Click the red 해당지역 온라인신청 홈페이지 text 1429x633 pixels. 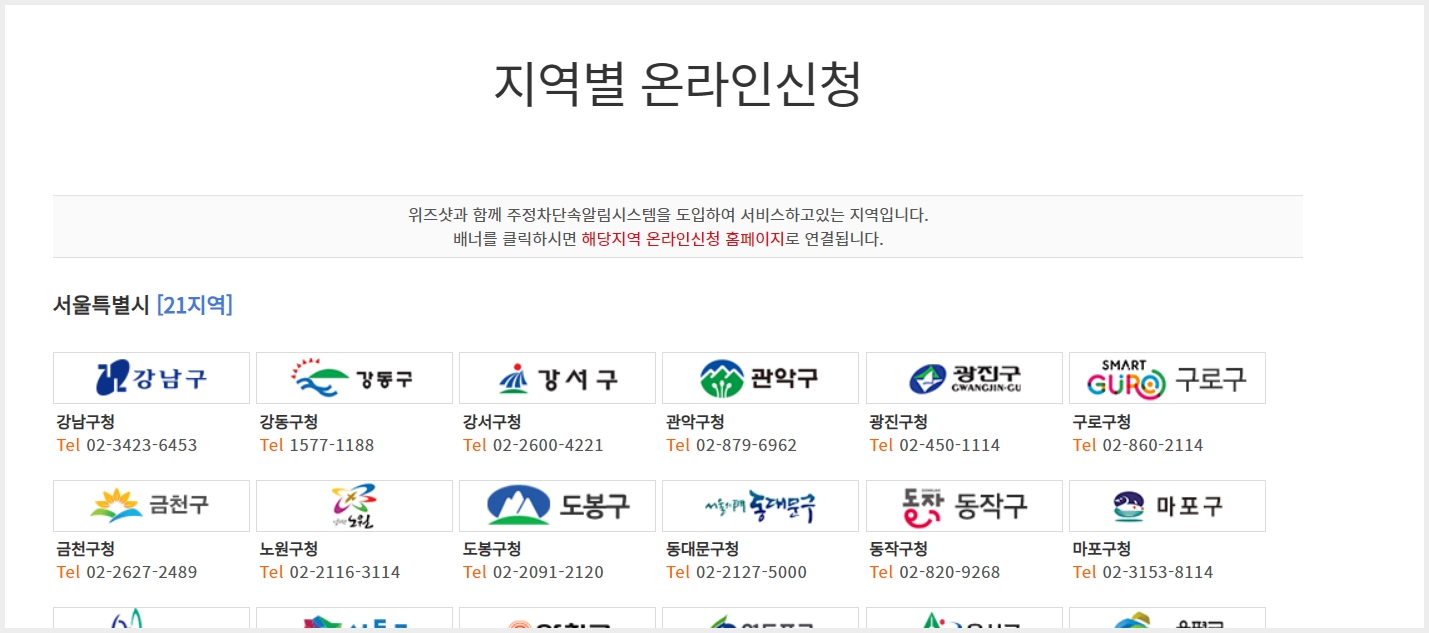tap(683, 239)
